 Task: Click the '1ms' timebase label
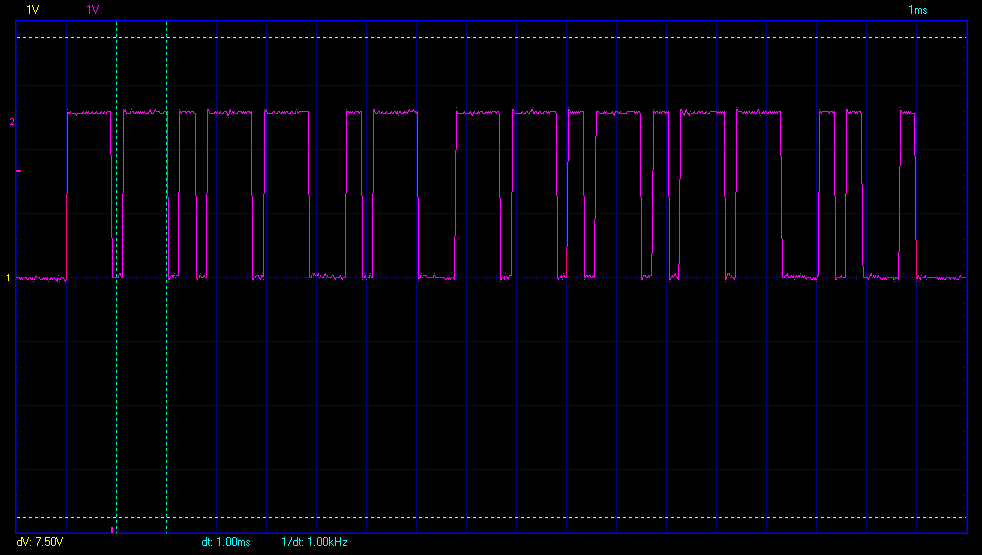click(x=917, y=10)
